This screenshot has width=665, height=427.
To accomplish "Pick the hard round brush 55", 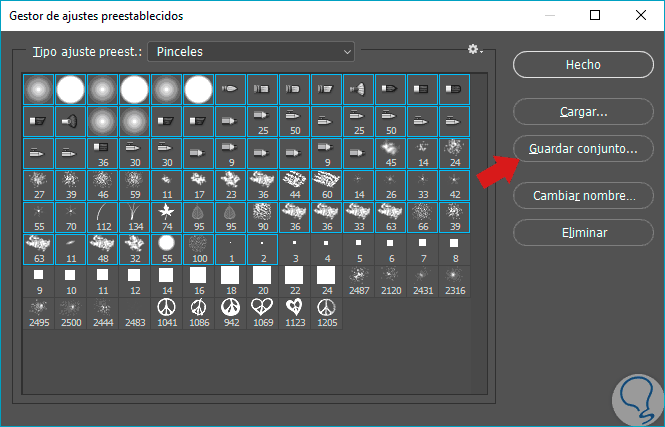I will coord(167,247).
